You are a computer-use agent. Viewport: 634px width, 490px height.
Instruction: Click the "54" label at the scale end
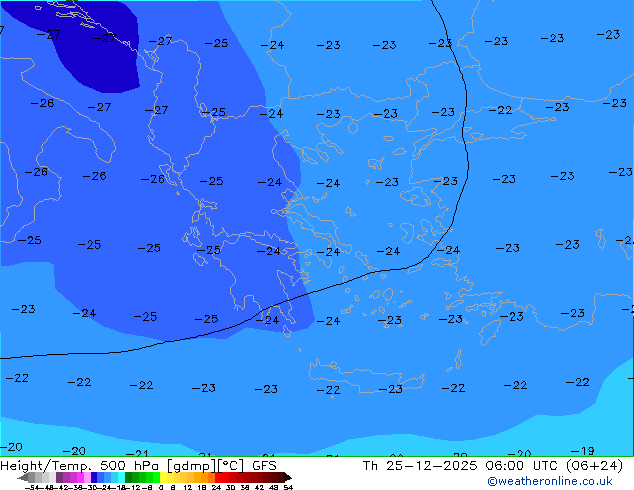click(288, 488)
